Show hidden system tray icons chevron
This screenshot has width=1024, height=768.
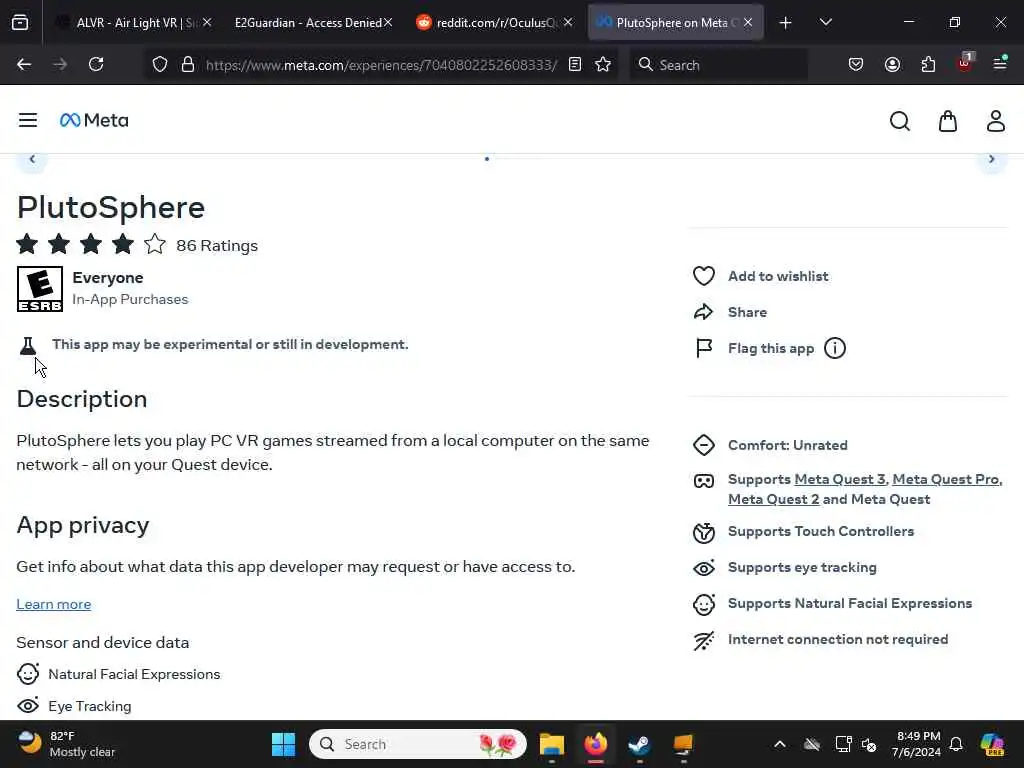point(780,744)
